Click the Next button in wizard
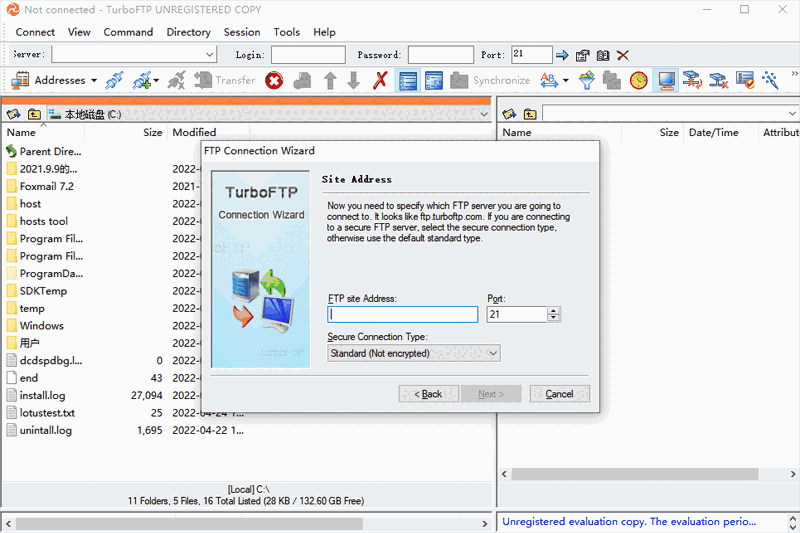This screenshot has width=800, height=533. click(x=491, y=394)
